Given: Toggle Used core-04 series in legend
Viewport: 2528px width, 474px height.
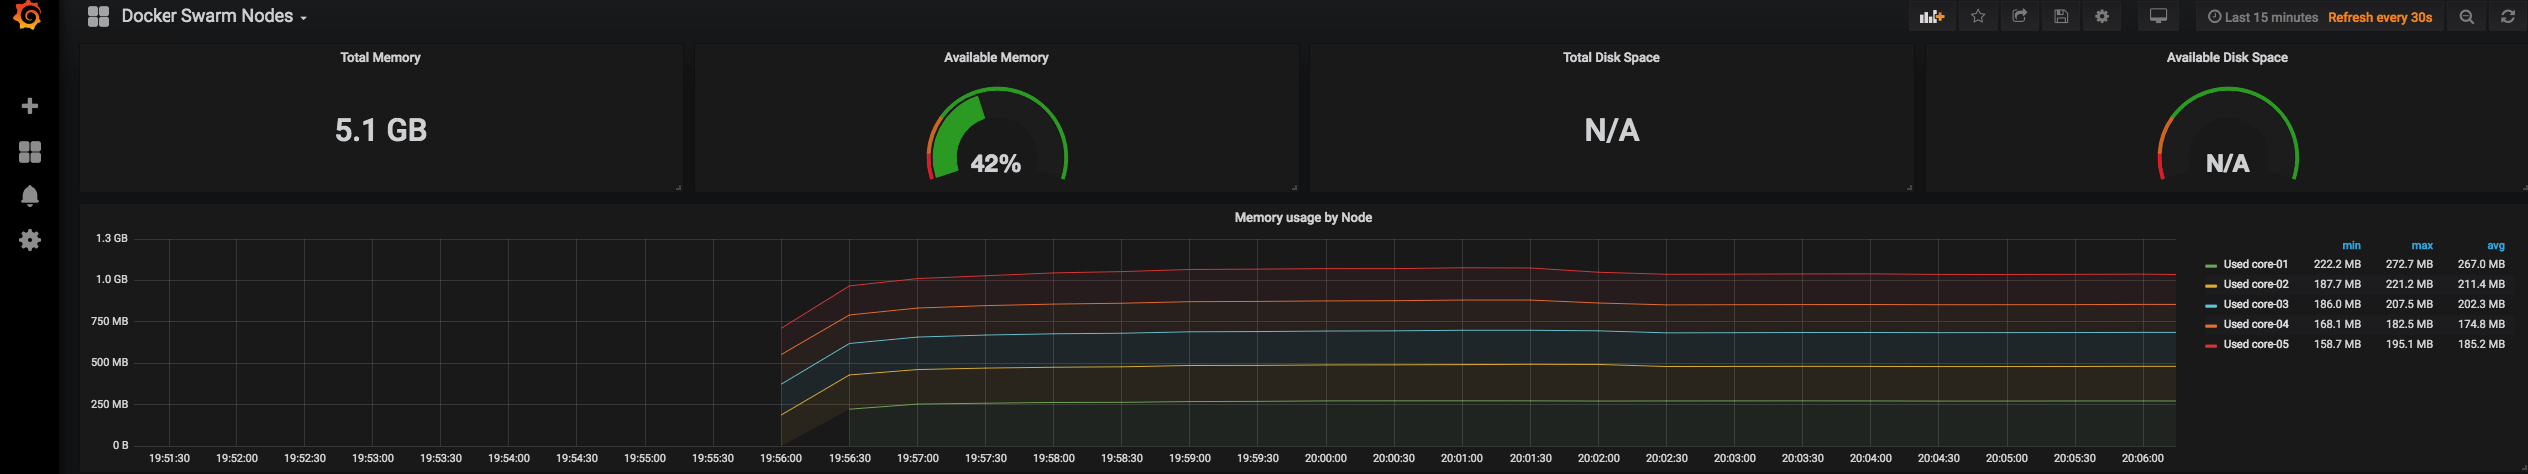Looking at the screenshot, I should 2255,324.
